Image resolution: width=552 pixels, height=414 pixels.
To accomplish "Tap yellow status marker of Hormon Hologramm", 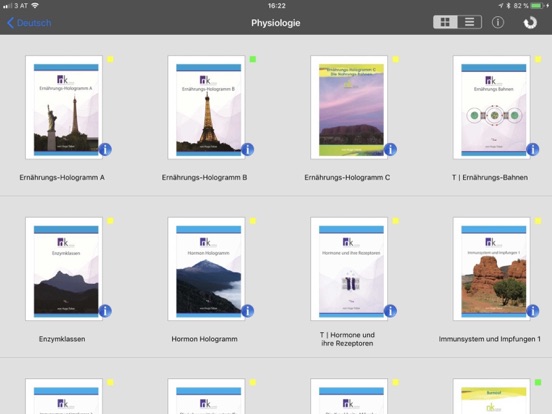I will point(253,221).
